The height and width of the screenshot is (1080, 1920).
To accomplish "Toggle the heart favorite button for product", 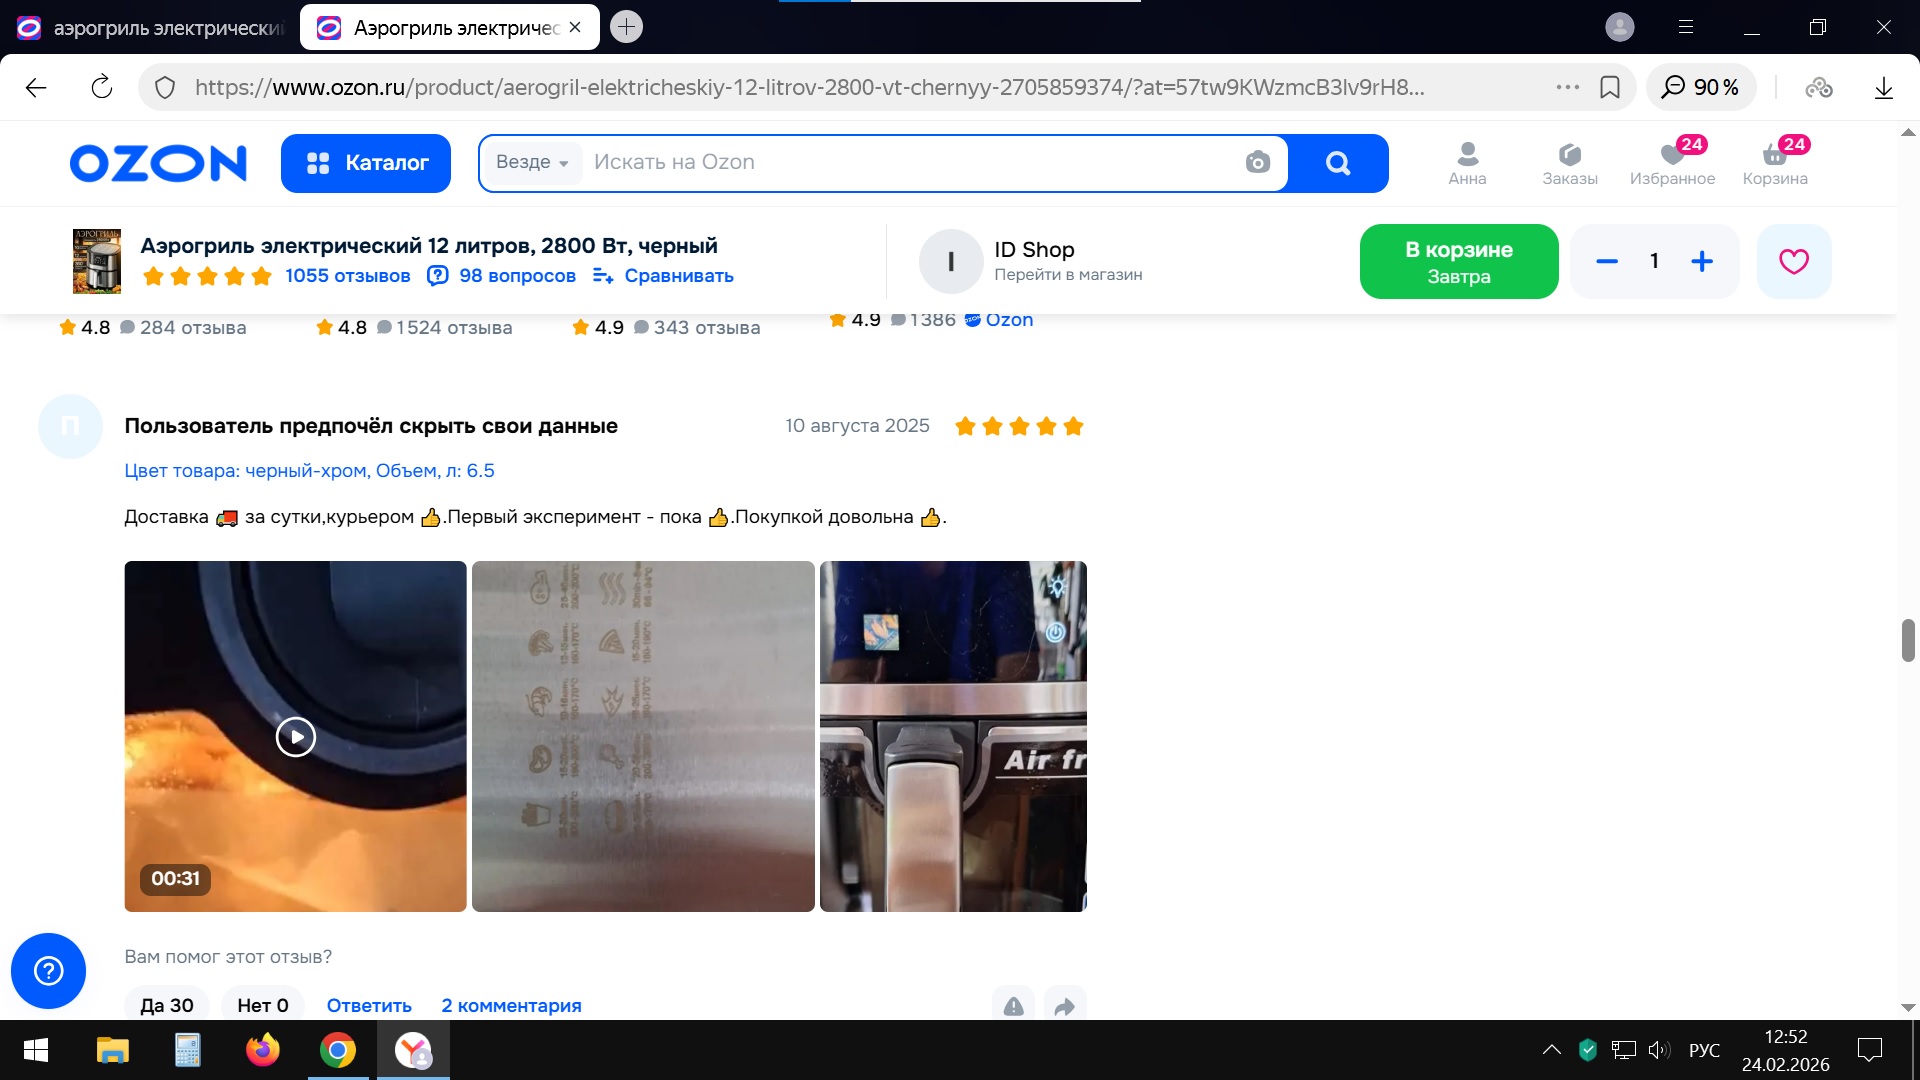I will point(1793,261).
